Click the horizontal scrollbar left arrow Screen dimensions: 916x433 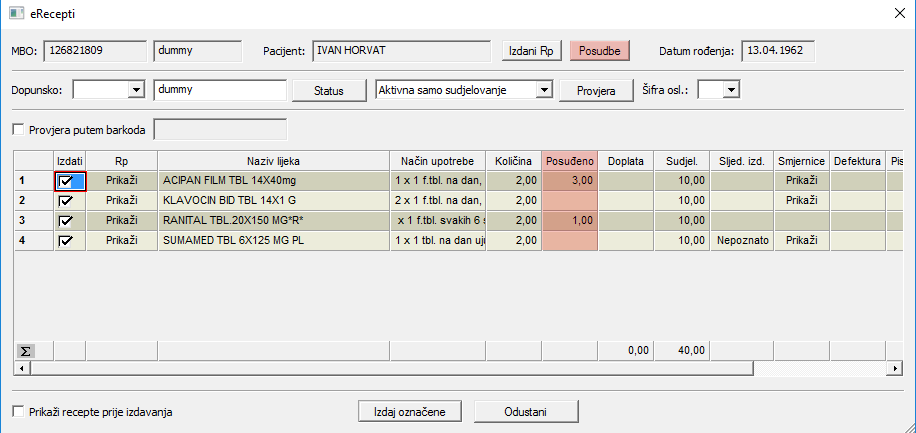pos(22,368)
